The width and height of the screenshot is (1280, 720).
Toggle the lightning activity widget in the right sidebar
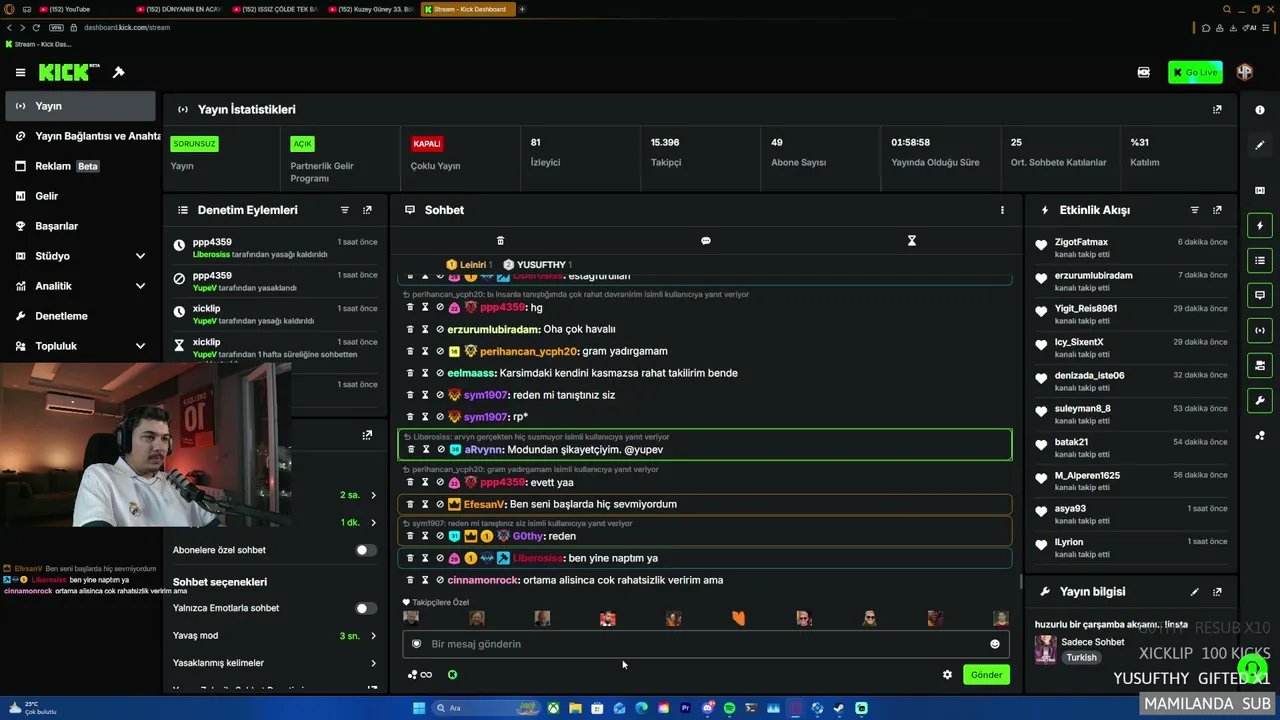1260,226
